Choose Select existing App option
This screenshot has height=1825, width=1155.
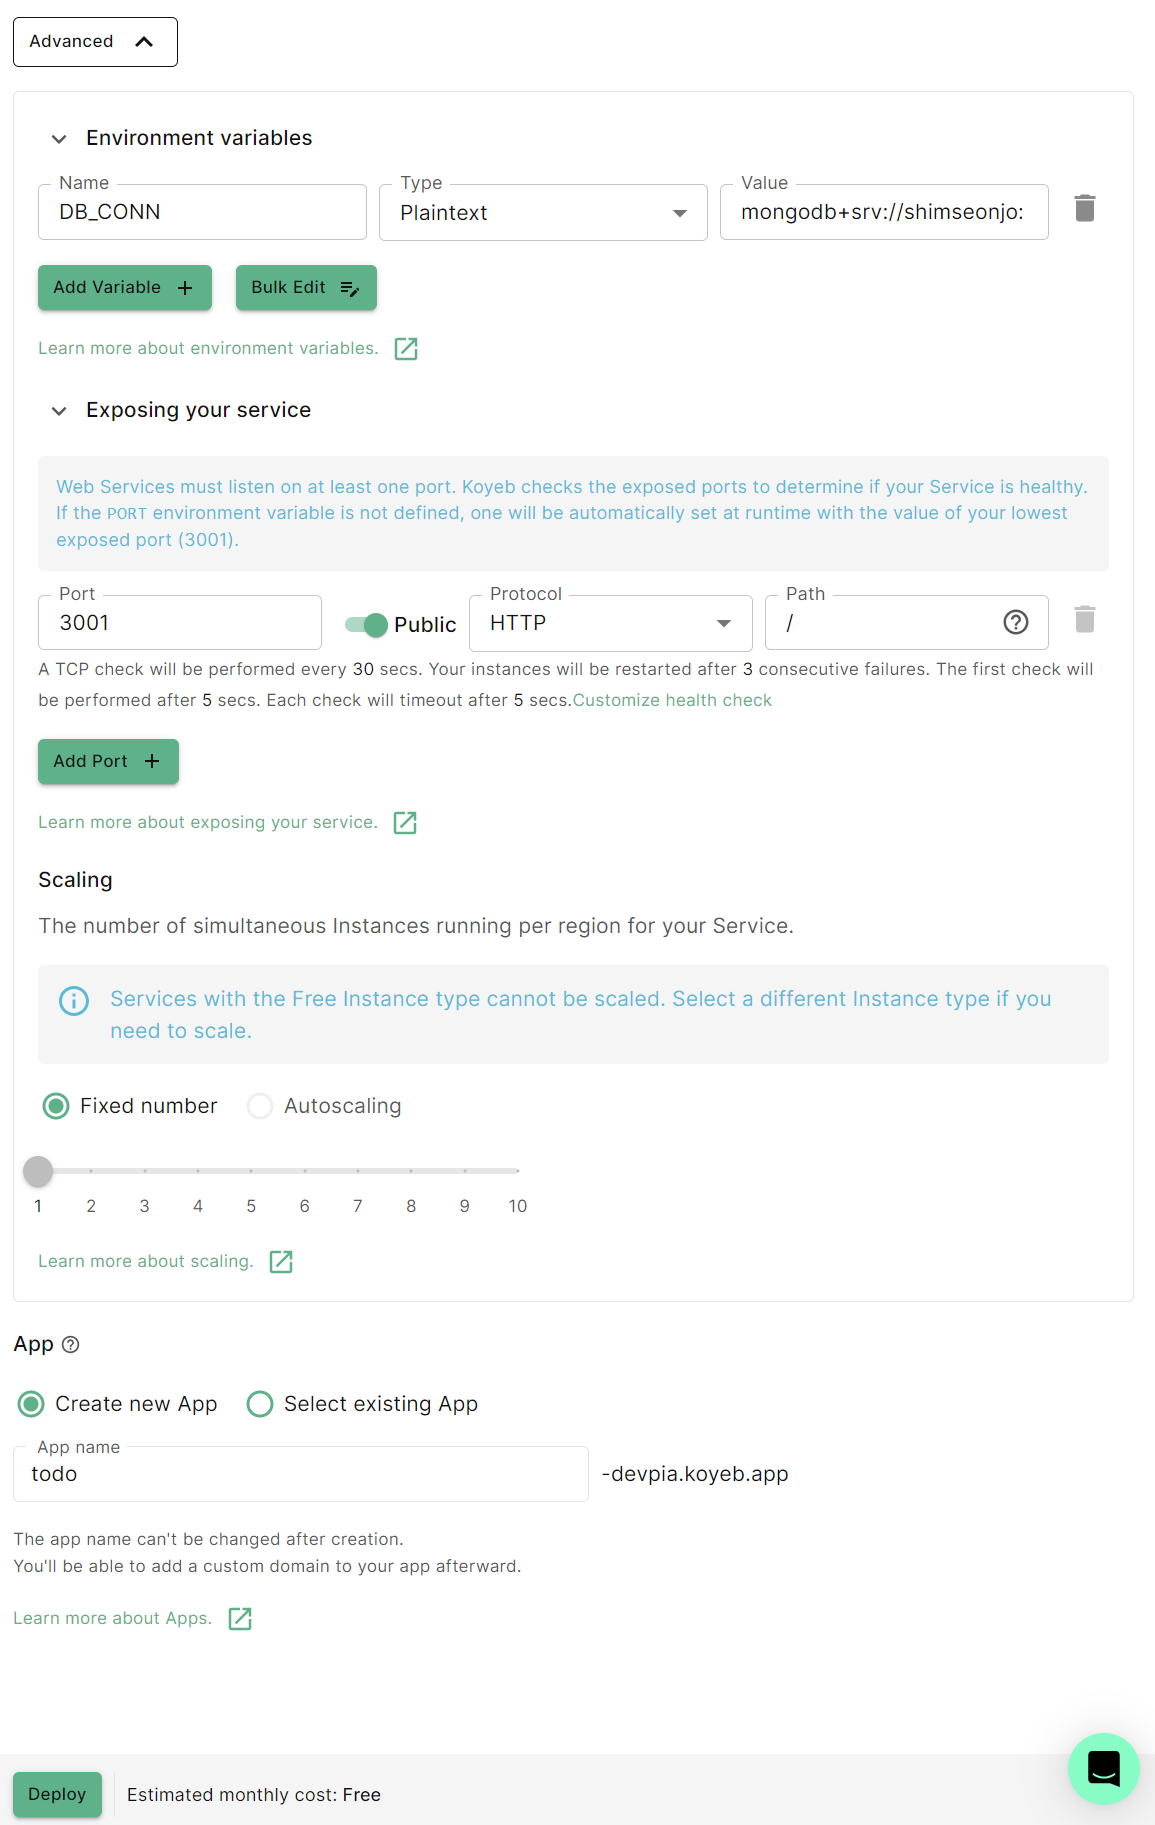click(x=260, y=1404)
